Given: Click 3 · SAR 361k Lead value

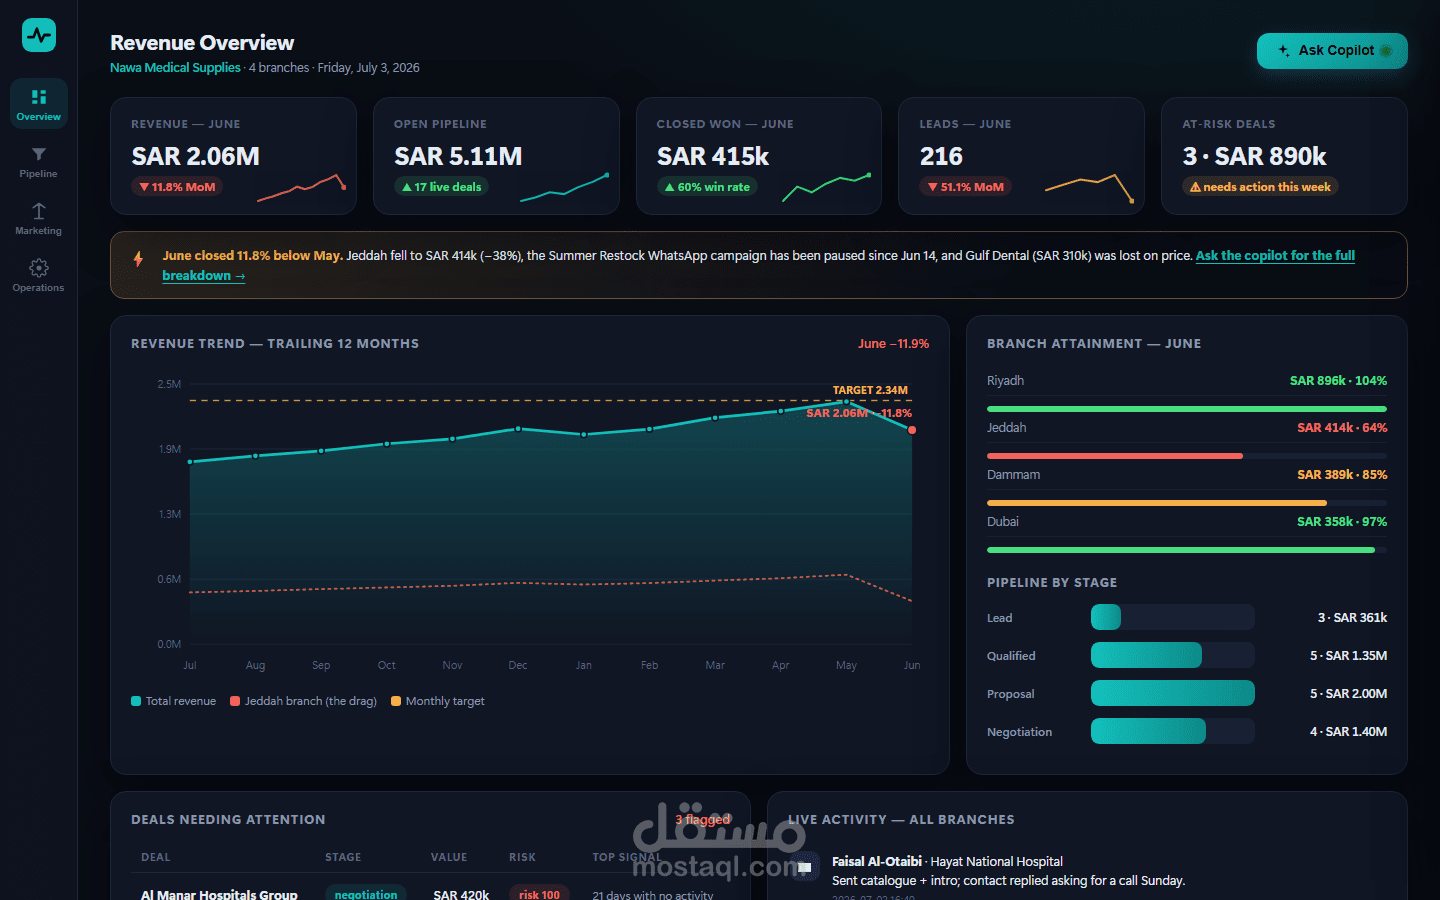Looking at the screenshot, I should click(x=1352, y=618).
